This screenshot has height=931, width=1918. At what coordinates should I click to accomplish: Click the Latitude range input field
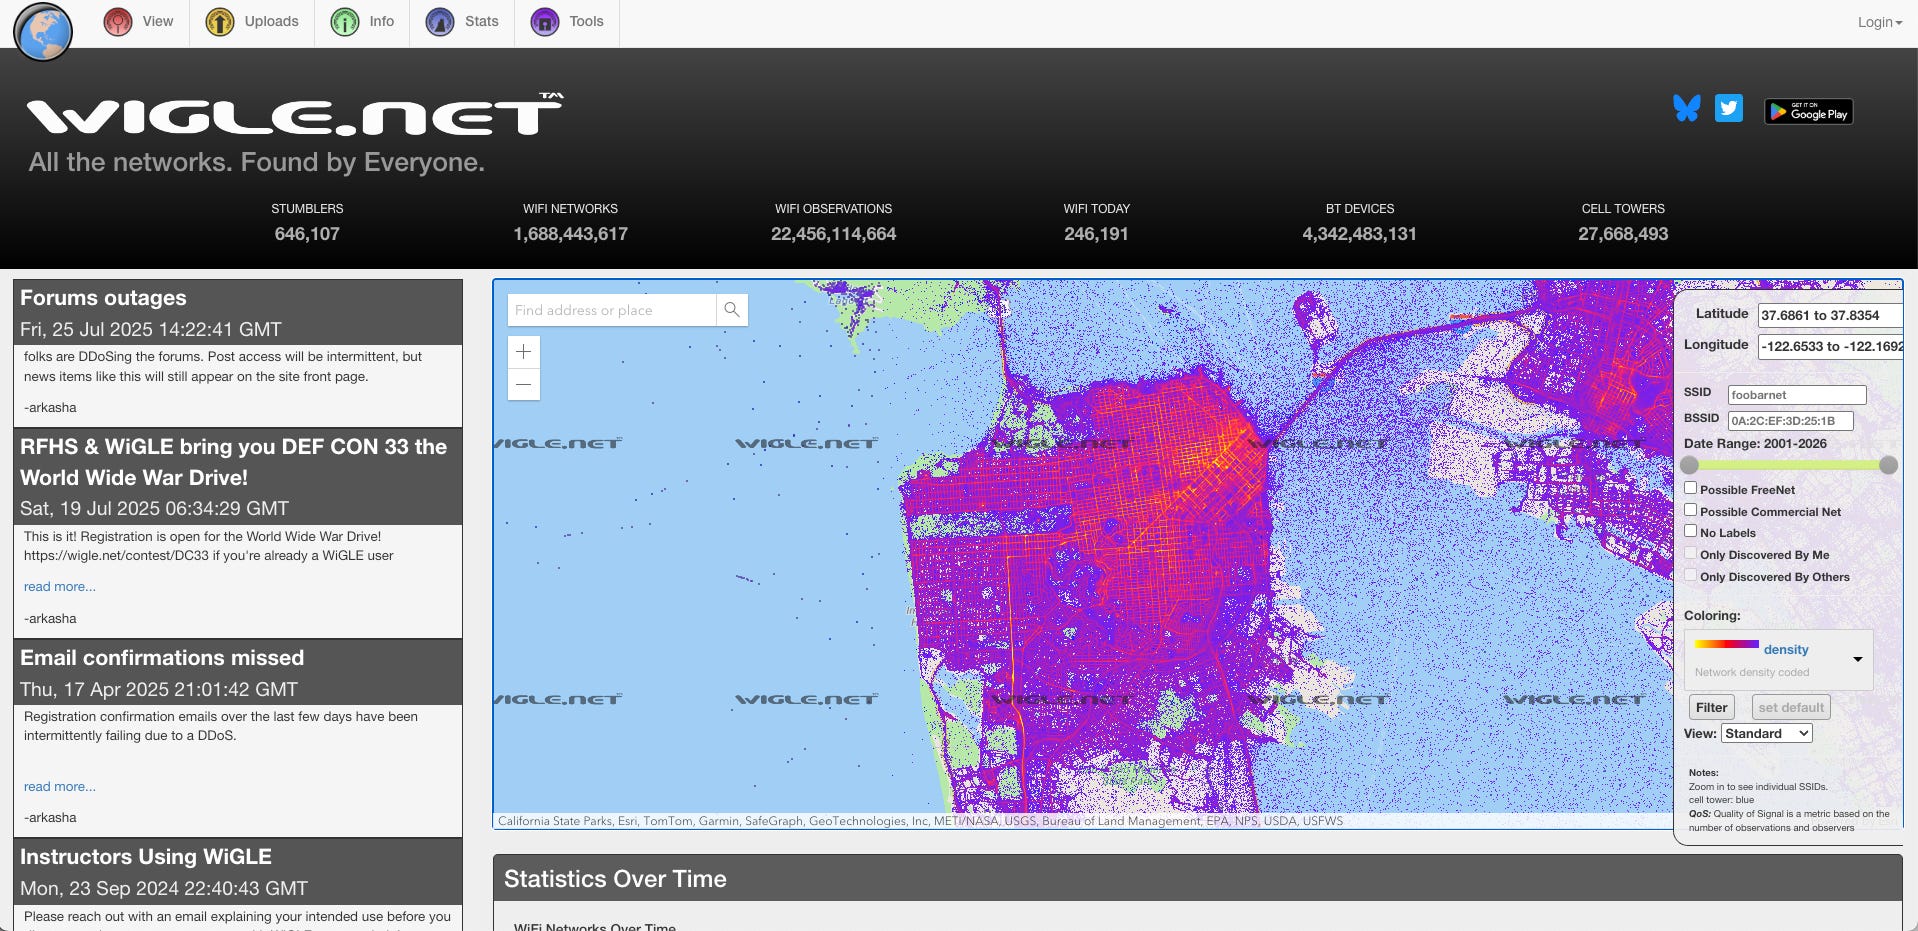pos(1830,315)
